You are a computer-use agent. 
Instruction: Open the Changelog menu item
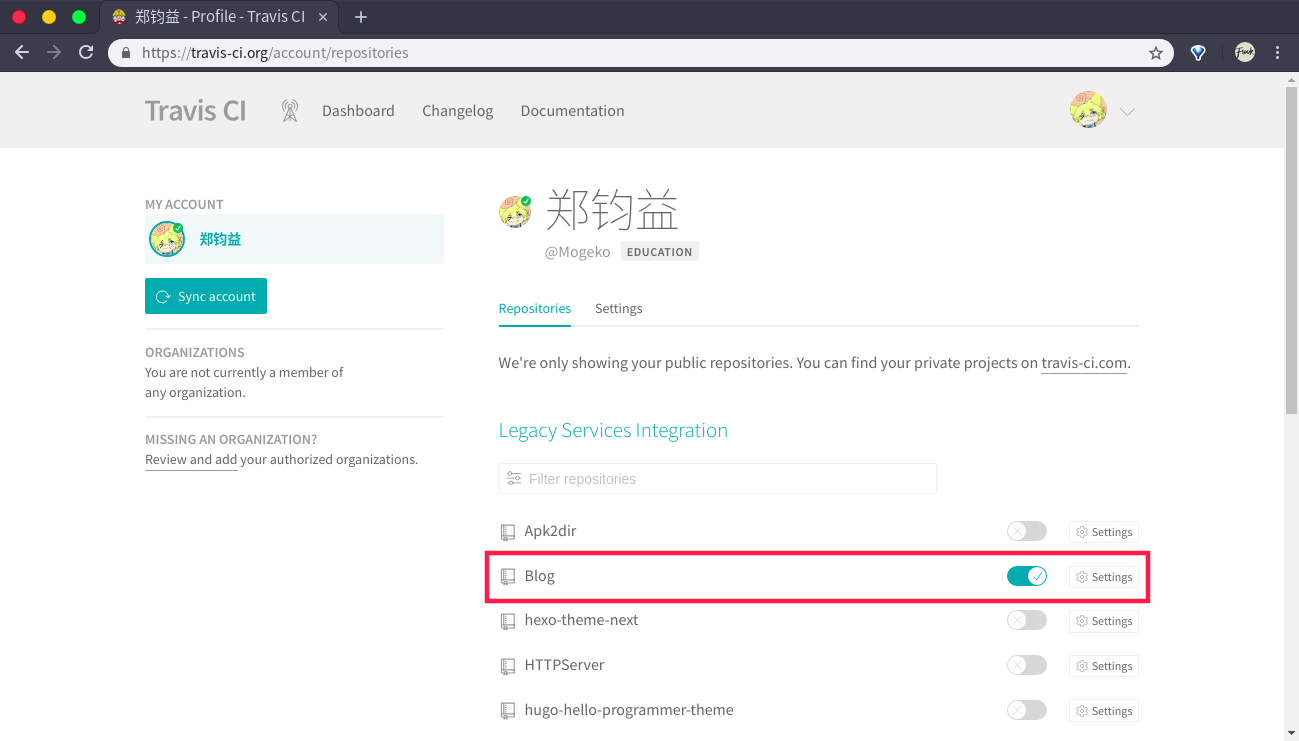click(458, 111)
